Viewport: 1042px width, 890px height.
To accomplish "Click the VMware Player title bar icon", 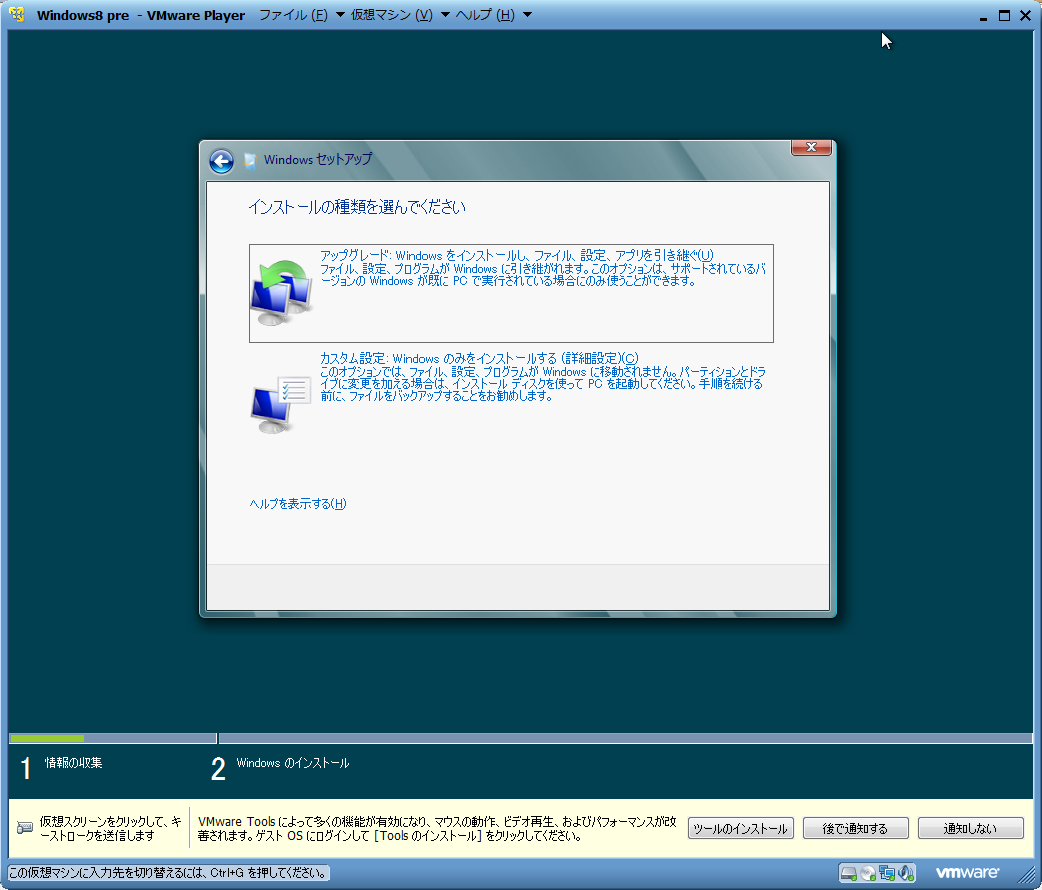I will click(x=17, y=15).
